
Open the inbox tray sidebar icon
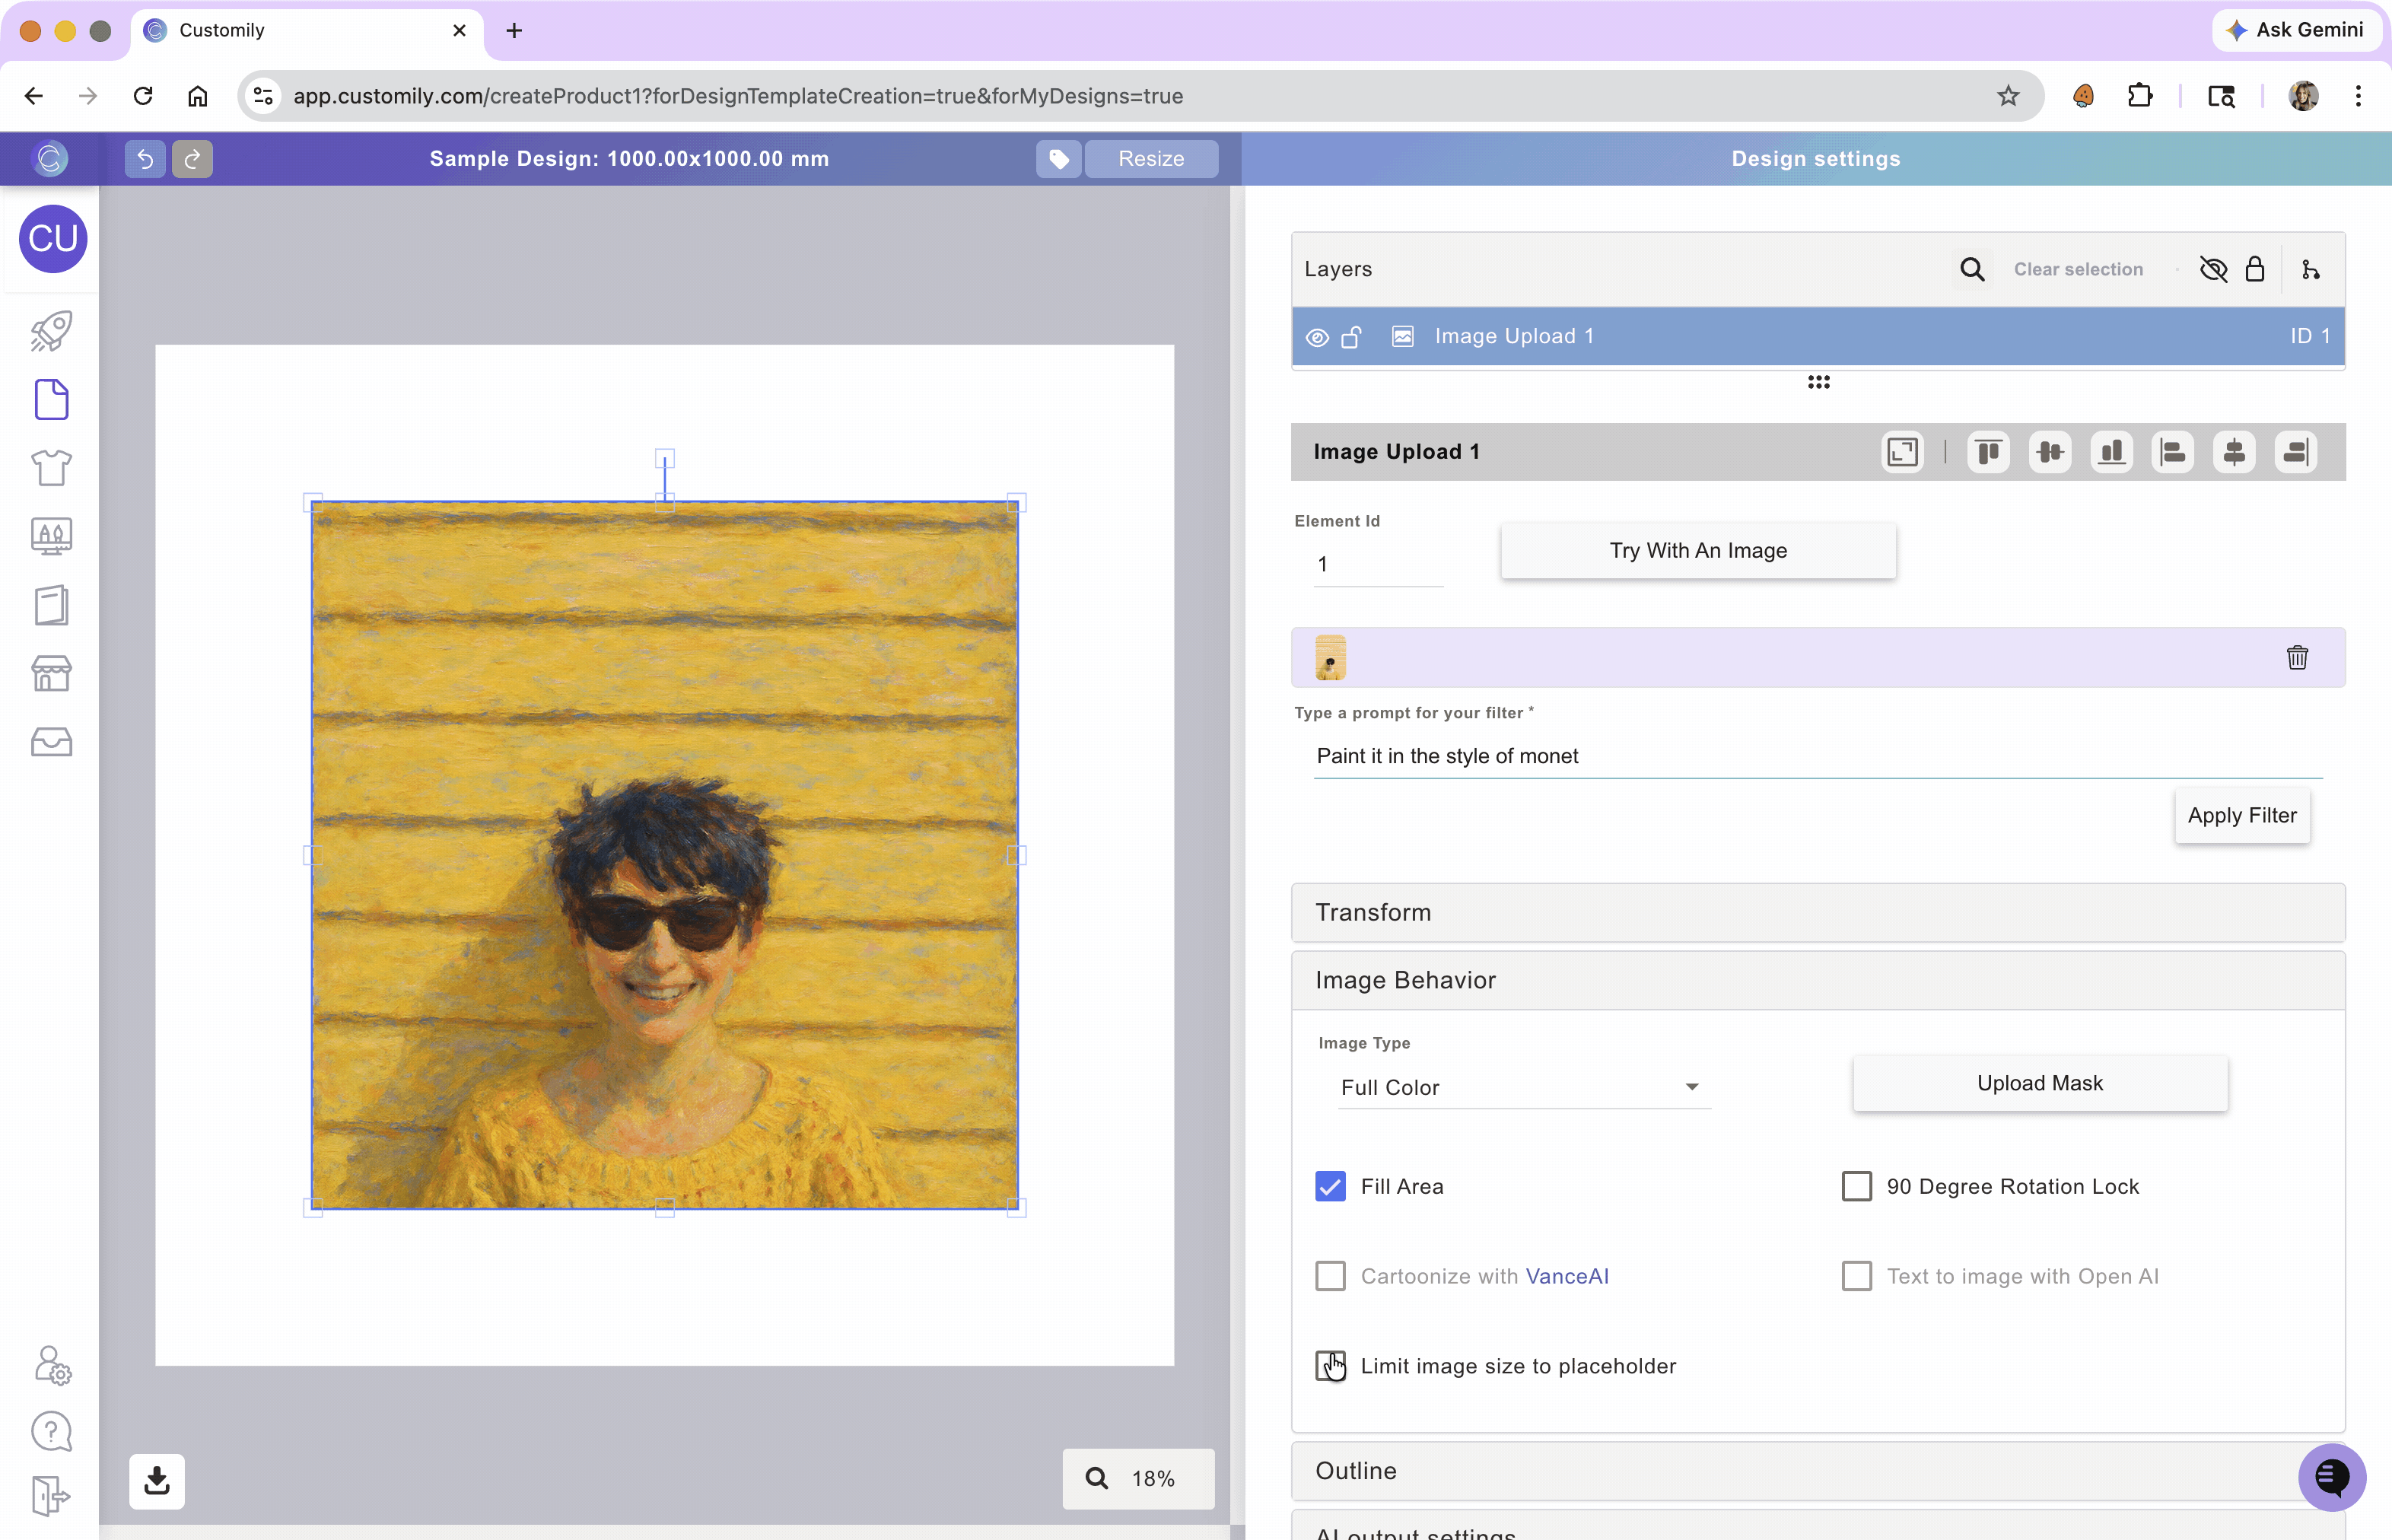click(x=51, y=742)
